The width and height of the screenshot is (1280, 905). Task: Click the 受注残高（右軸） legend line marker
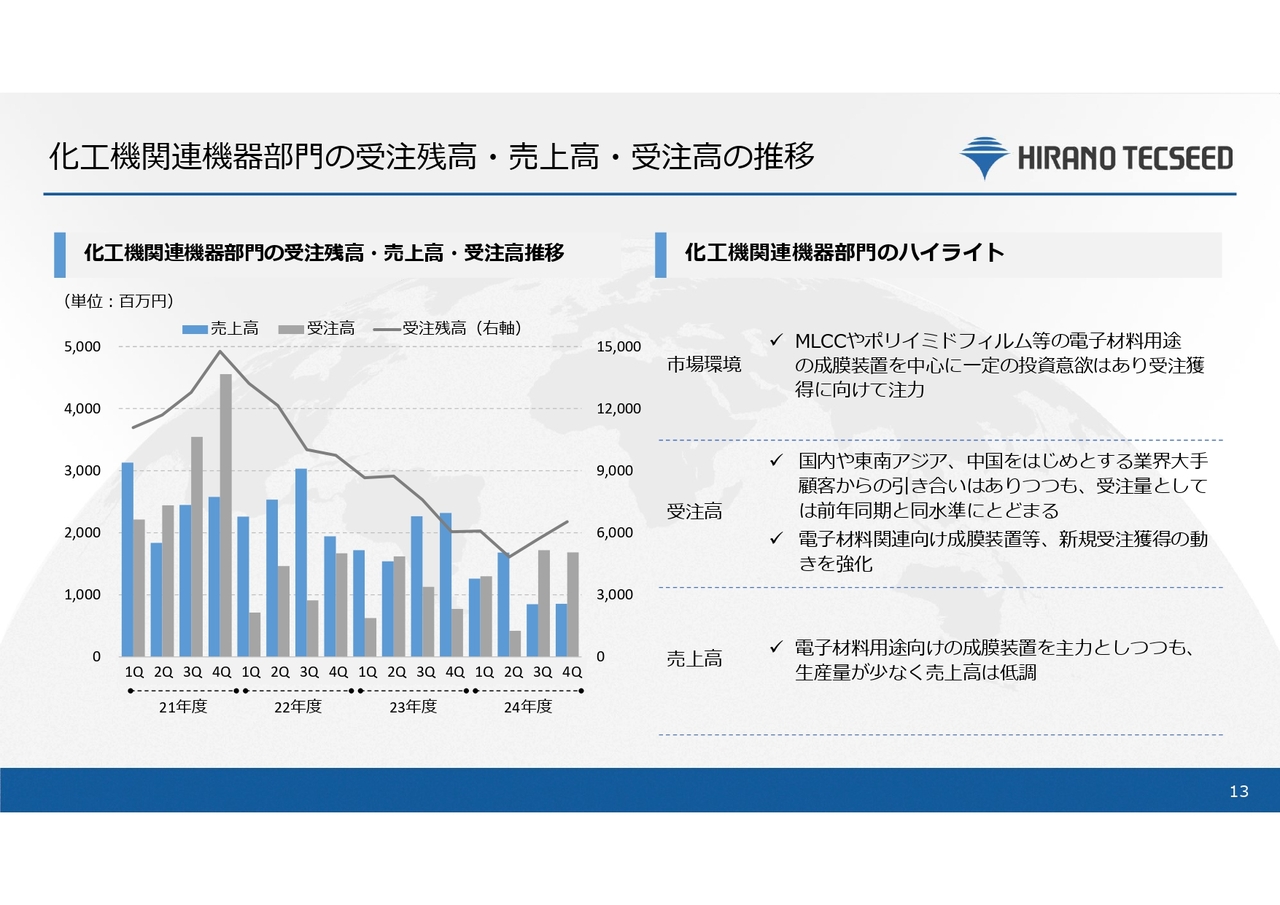(x=385, y=328)
